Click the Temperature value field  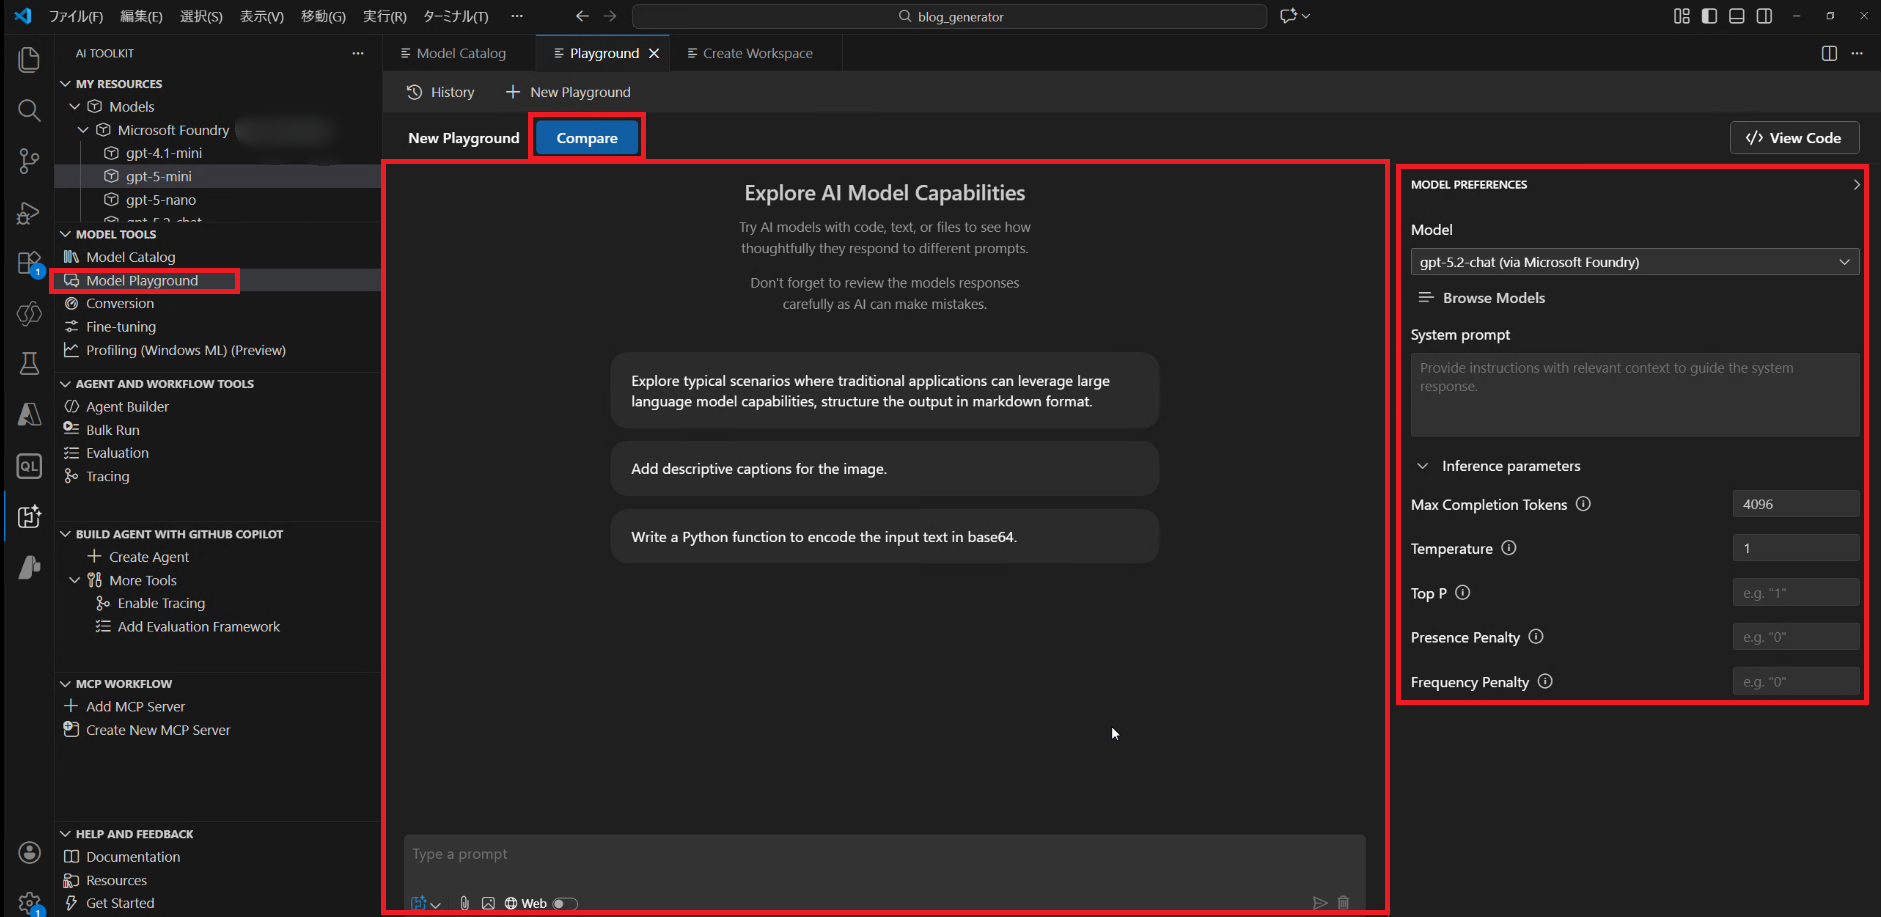[1795, 548]
